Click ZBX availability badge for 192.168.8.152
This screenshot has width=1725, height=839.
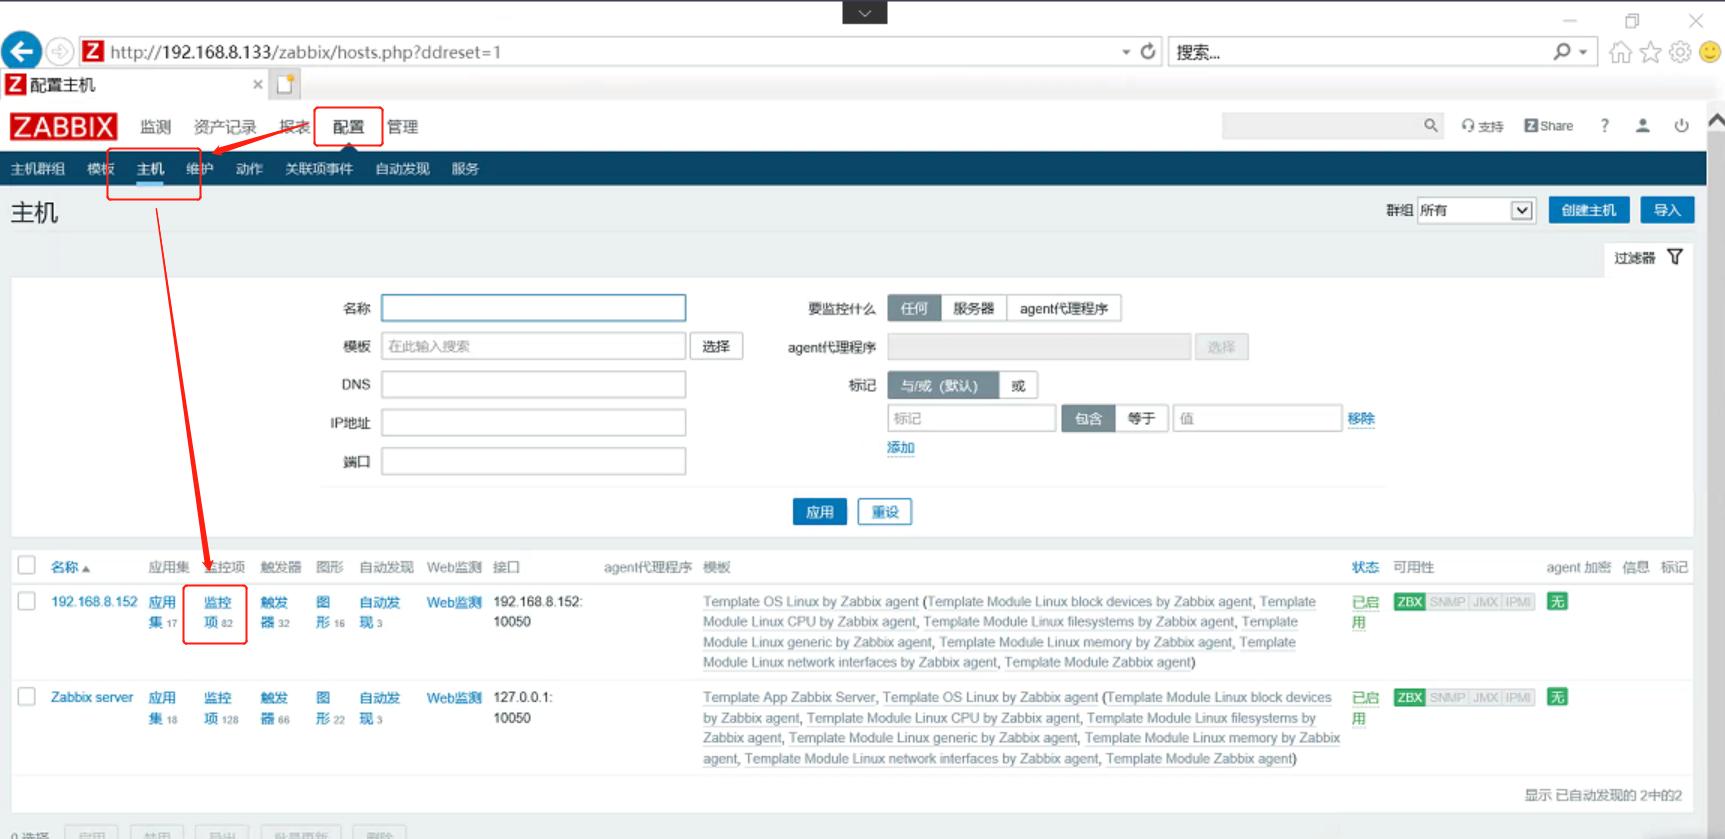(1409, 602)
